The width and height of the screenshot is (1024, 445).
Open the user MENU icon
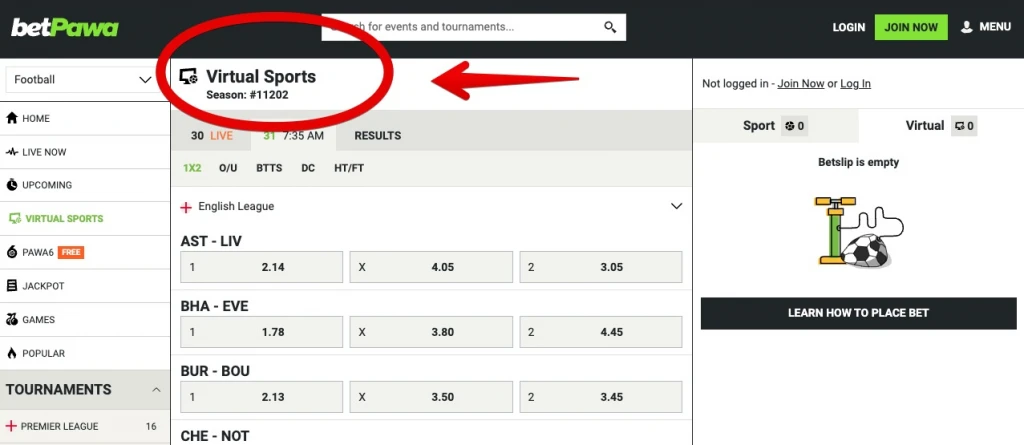[x=966, y=27]
